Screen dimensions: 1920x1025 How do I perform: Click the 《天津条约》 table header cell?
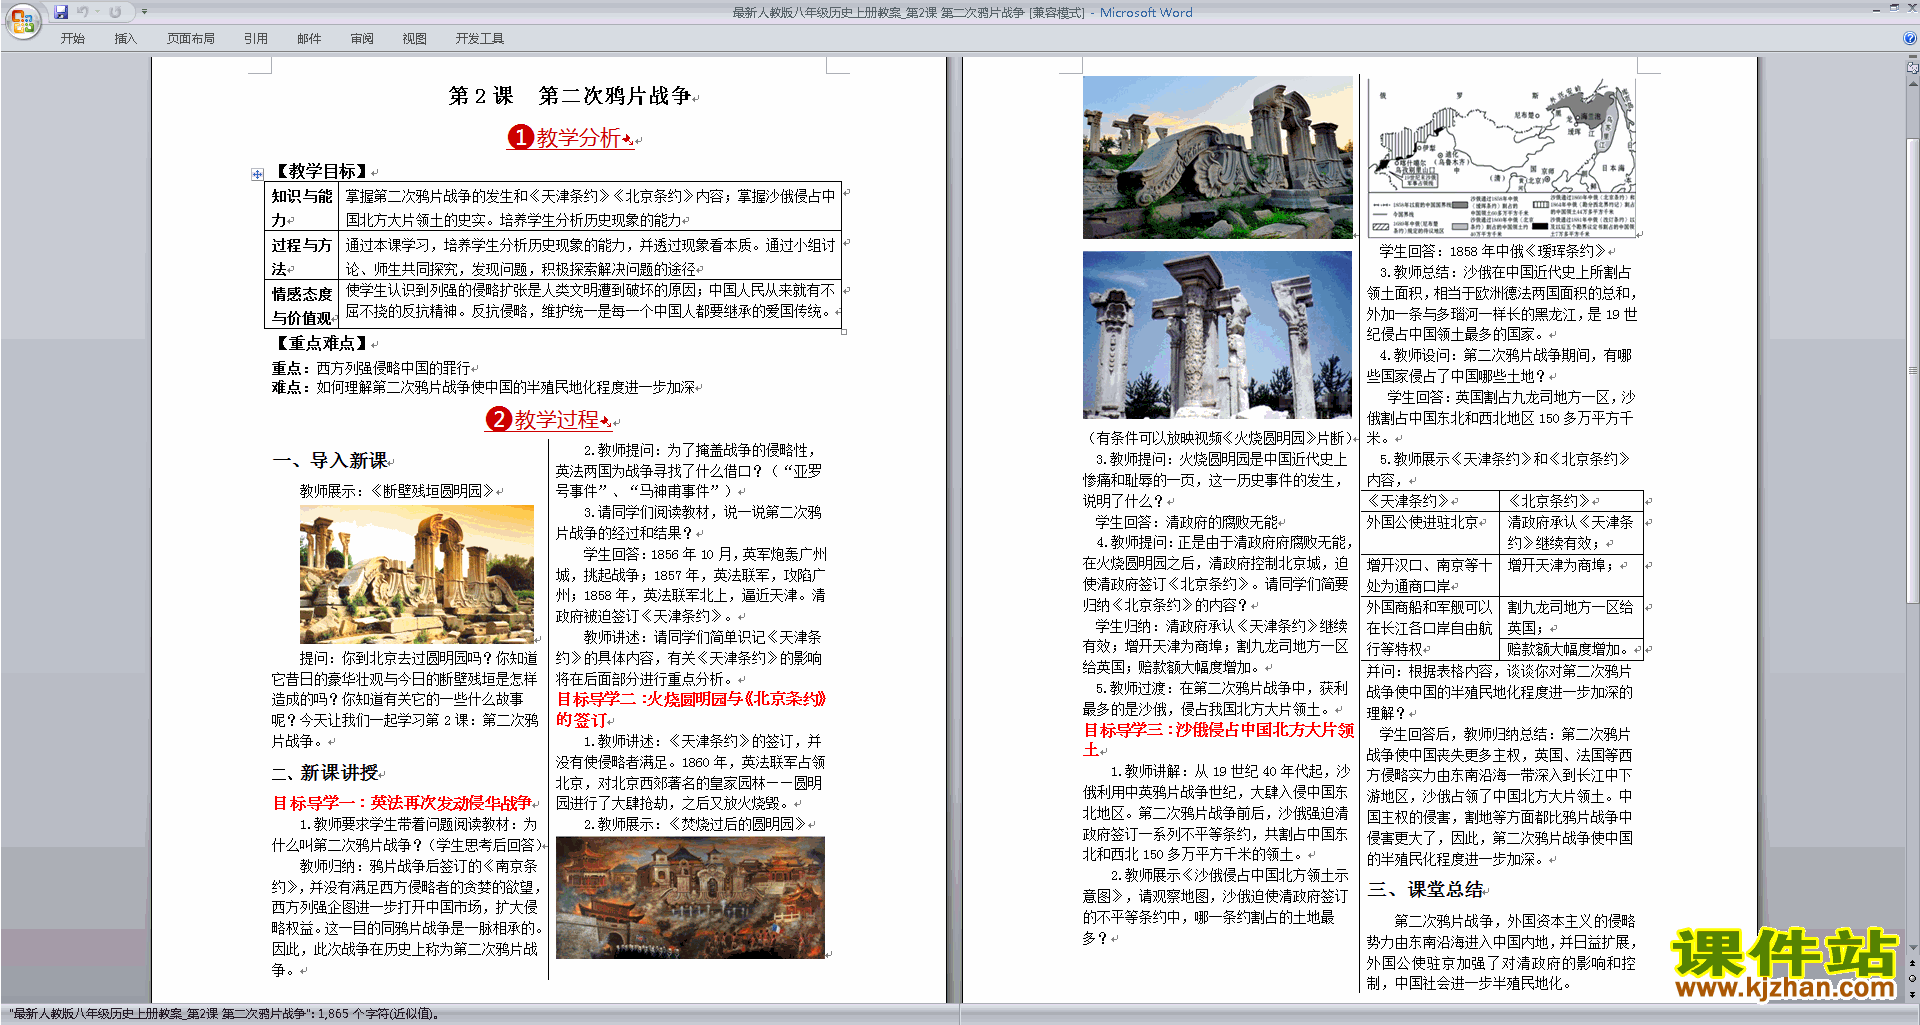1430,501
